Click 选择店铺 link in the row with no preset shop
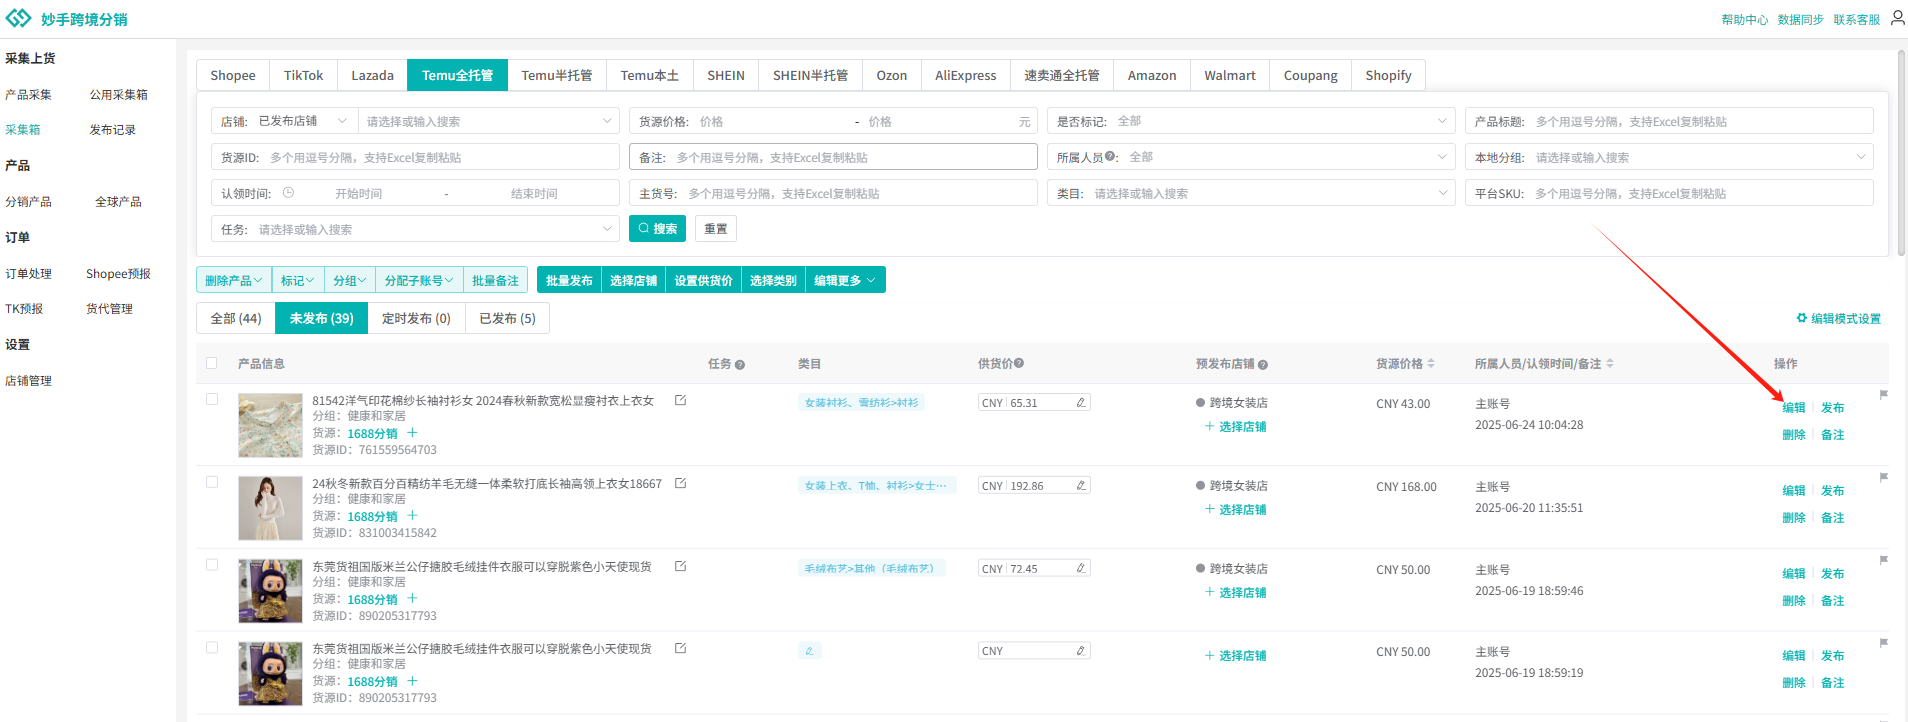 1236,655
